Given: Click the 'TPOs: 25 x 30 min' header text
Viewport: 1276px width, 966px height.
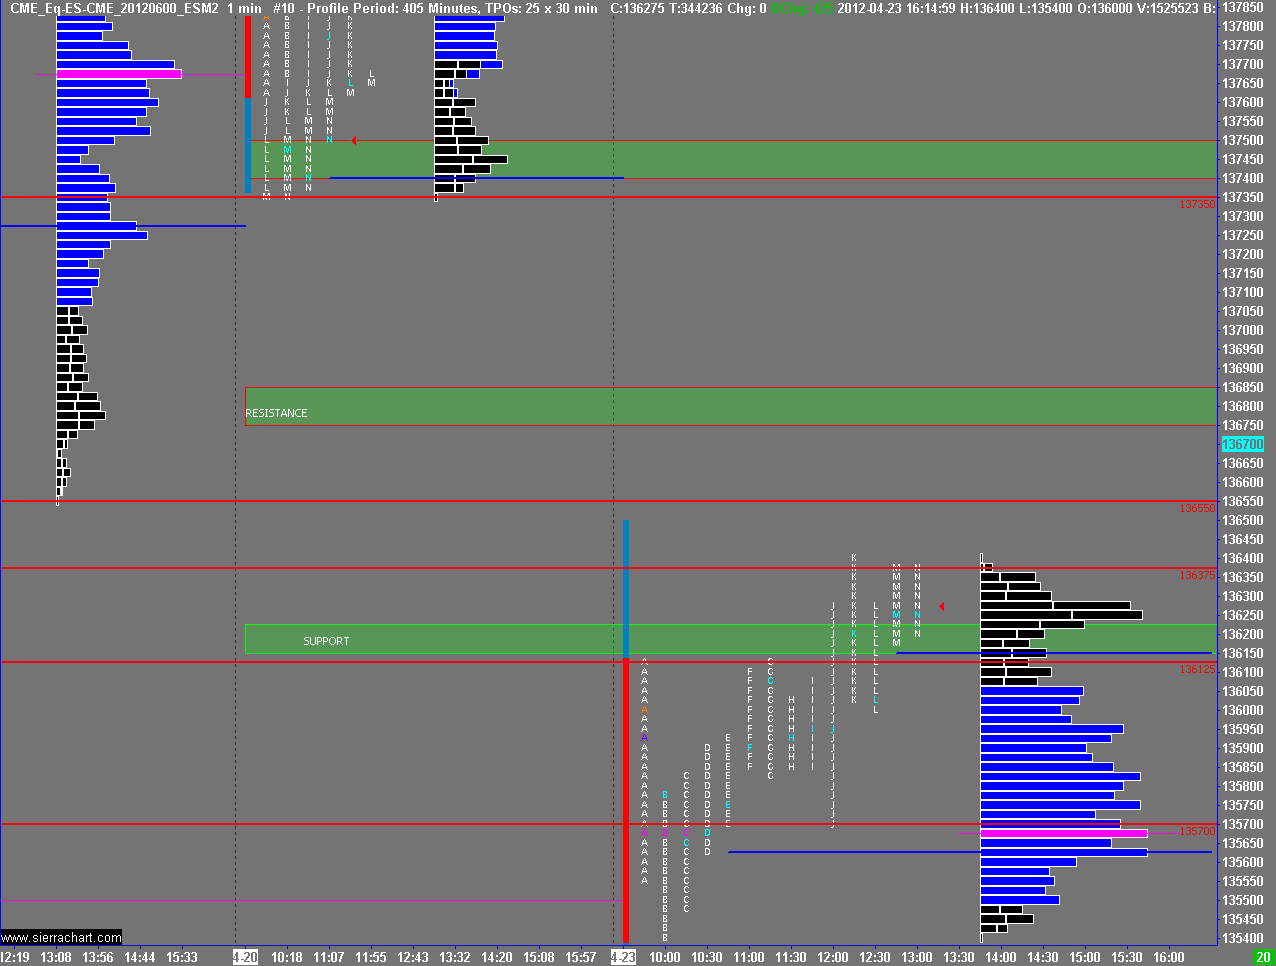Looking at the screenshot, I should tap(542, 8).
